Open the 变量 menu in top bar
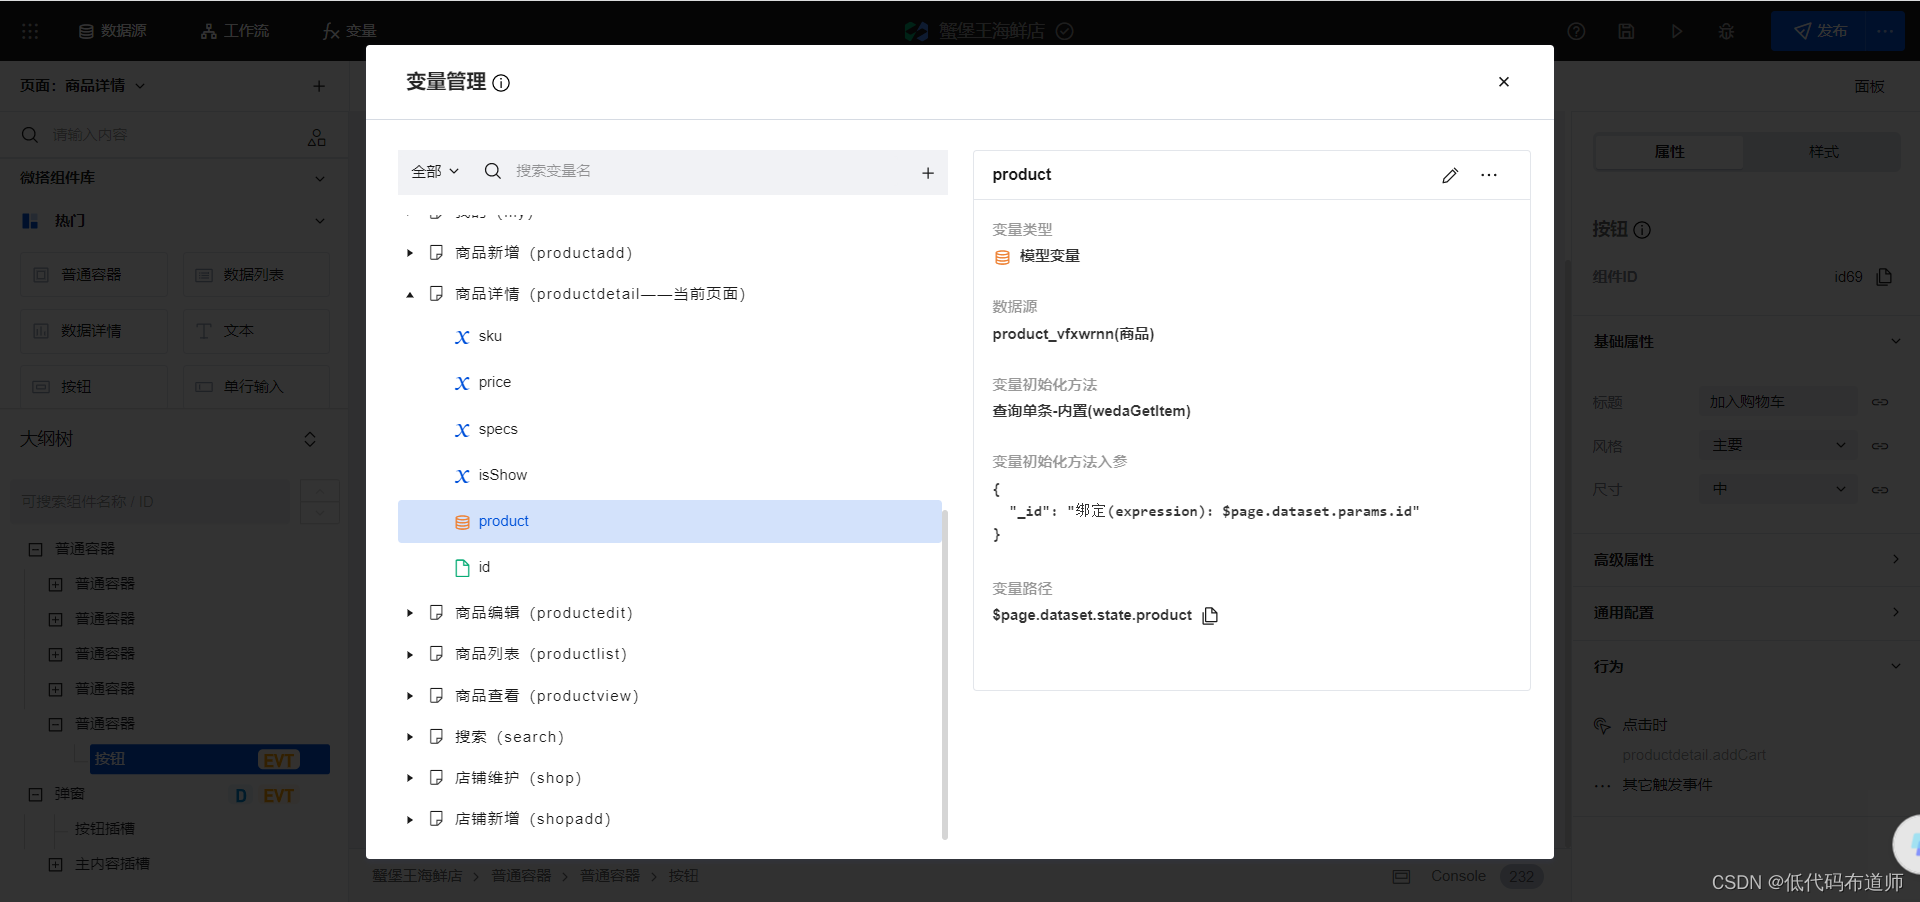1920x902 pixels. click(350, 31)
